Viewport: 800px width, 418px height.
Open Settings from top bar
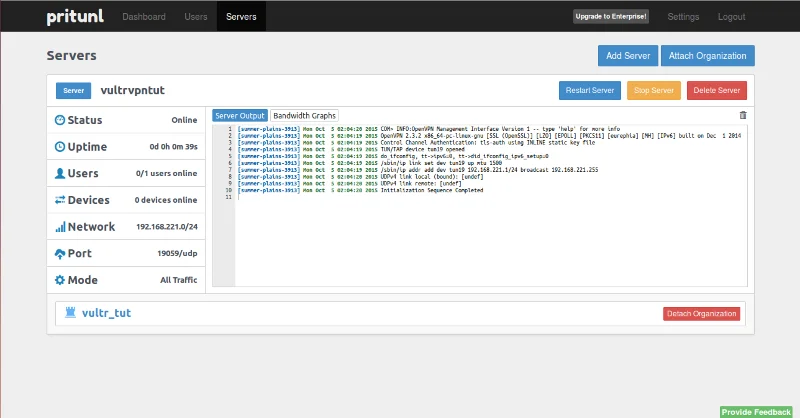click(x=683, y=17)
